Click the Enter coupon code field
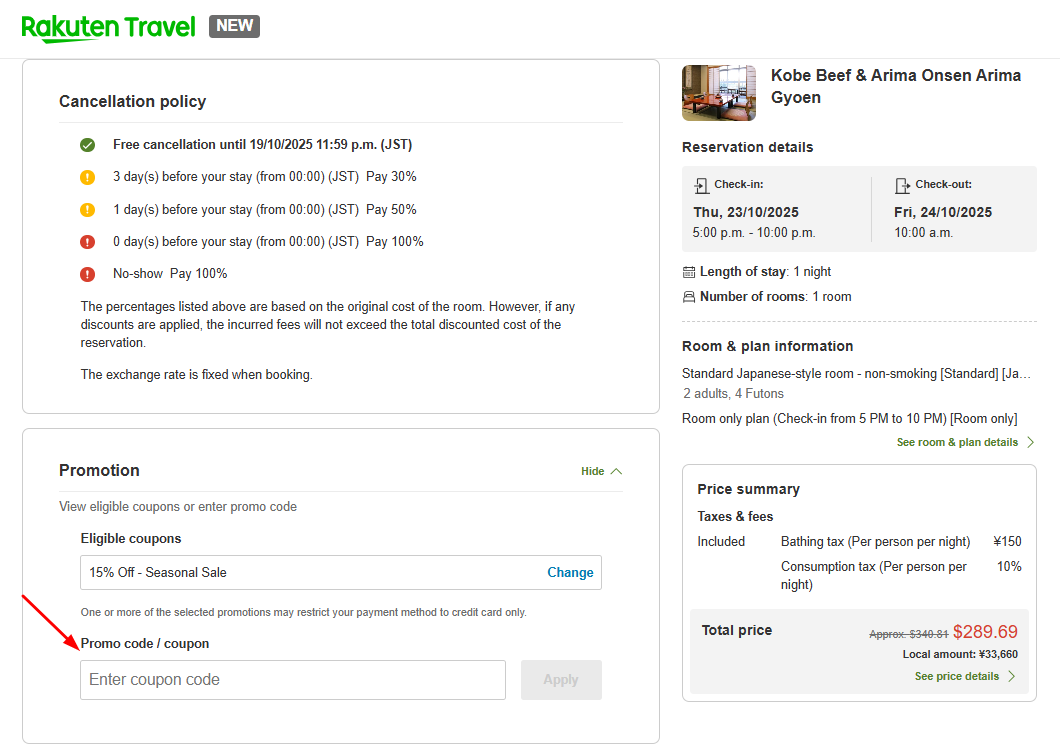Viewport: 1060px width, 752px height. coord(293,680)
